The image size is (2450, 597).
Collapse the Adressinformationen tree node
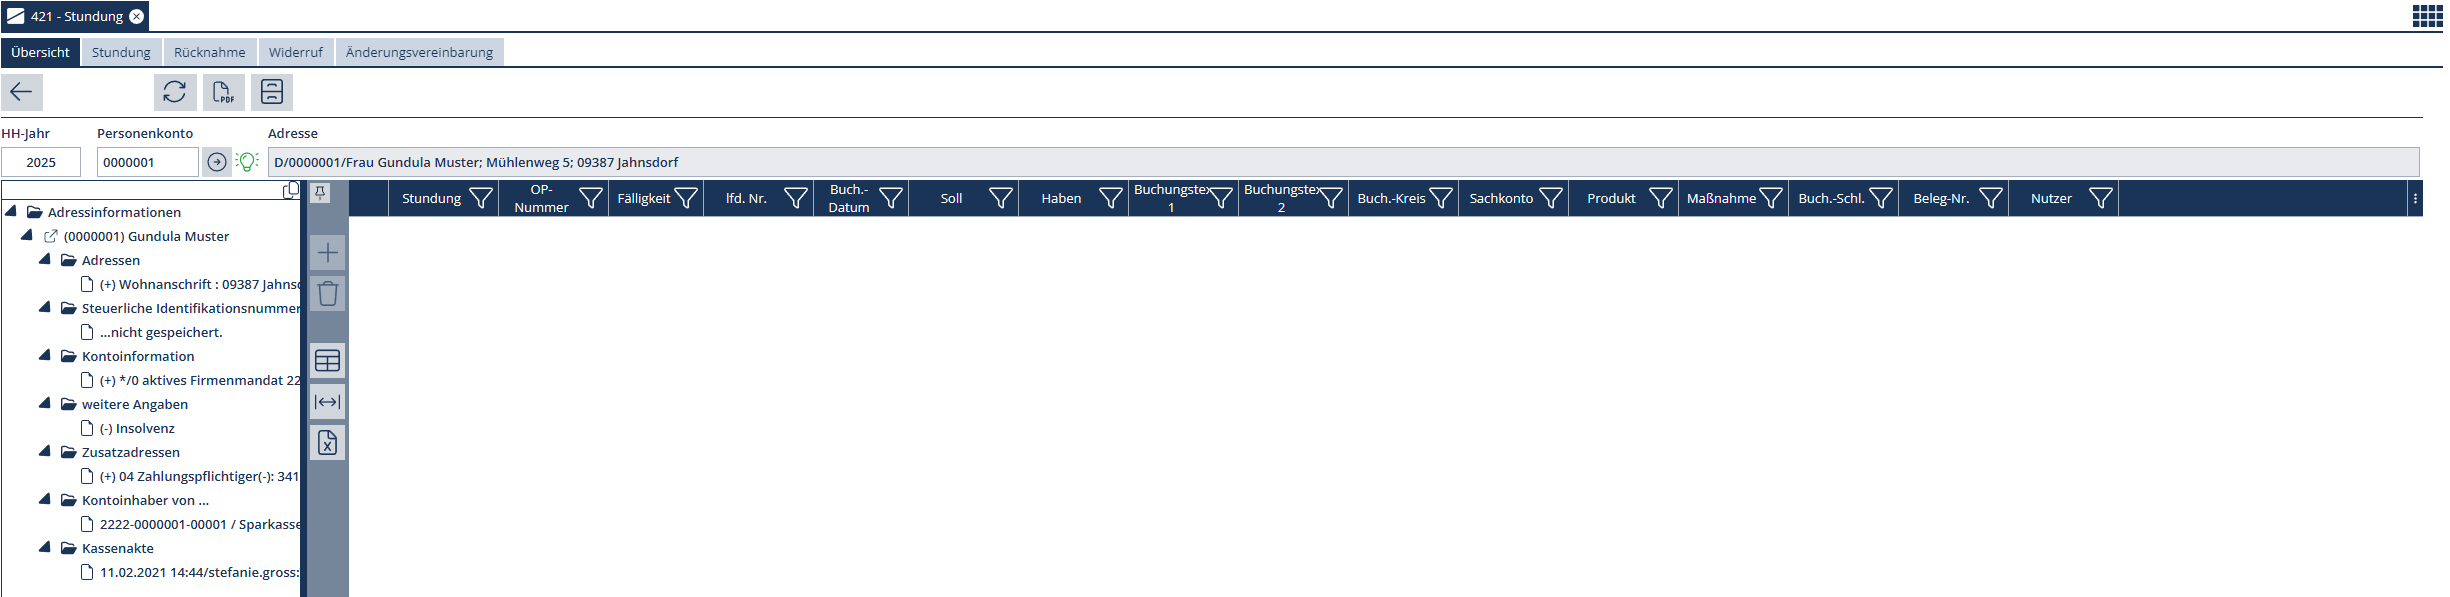pos(11,212)
